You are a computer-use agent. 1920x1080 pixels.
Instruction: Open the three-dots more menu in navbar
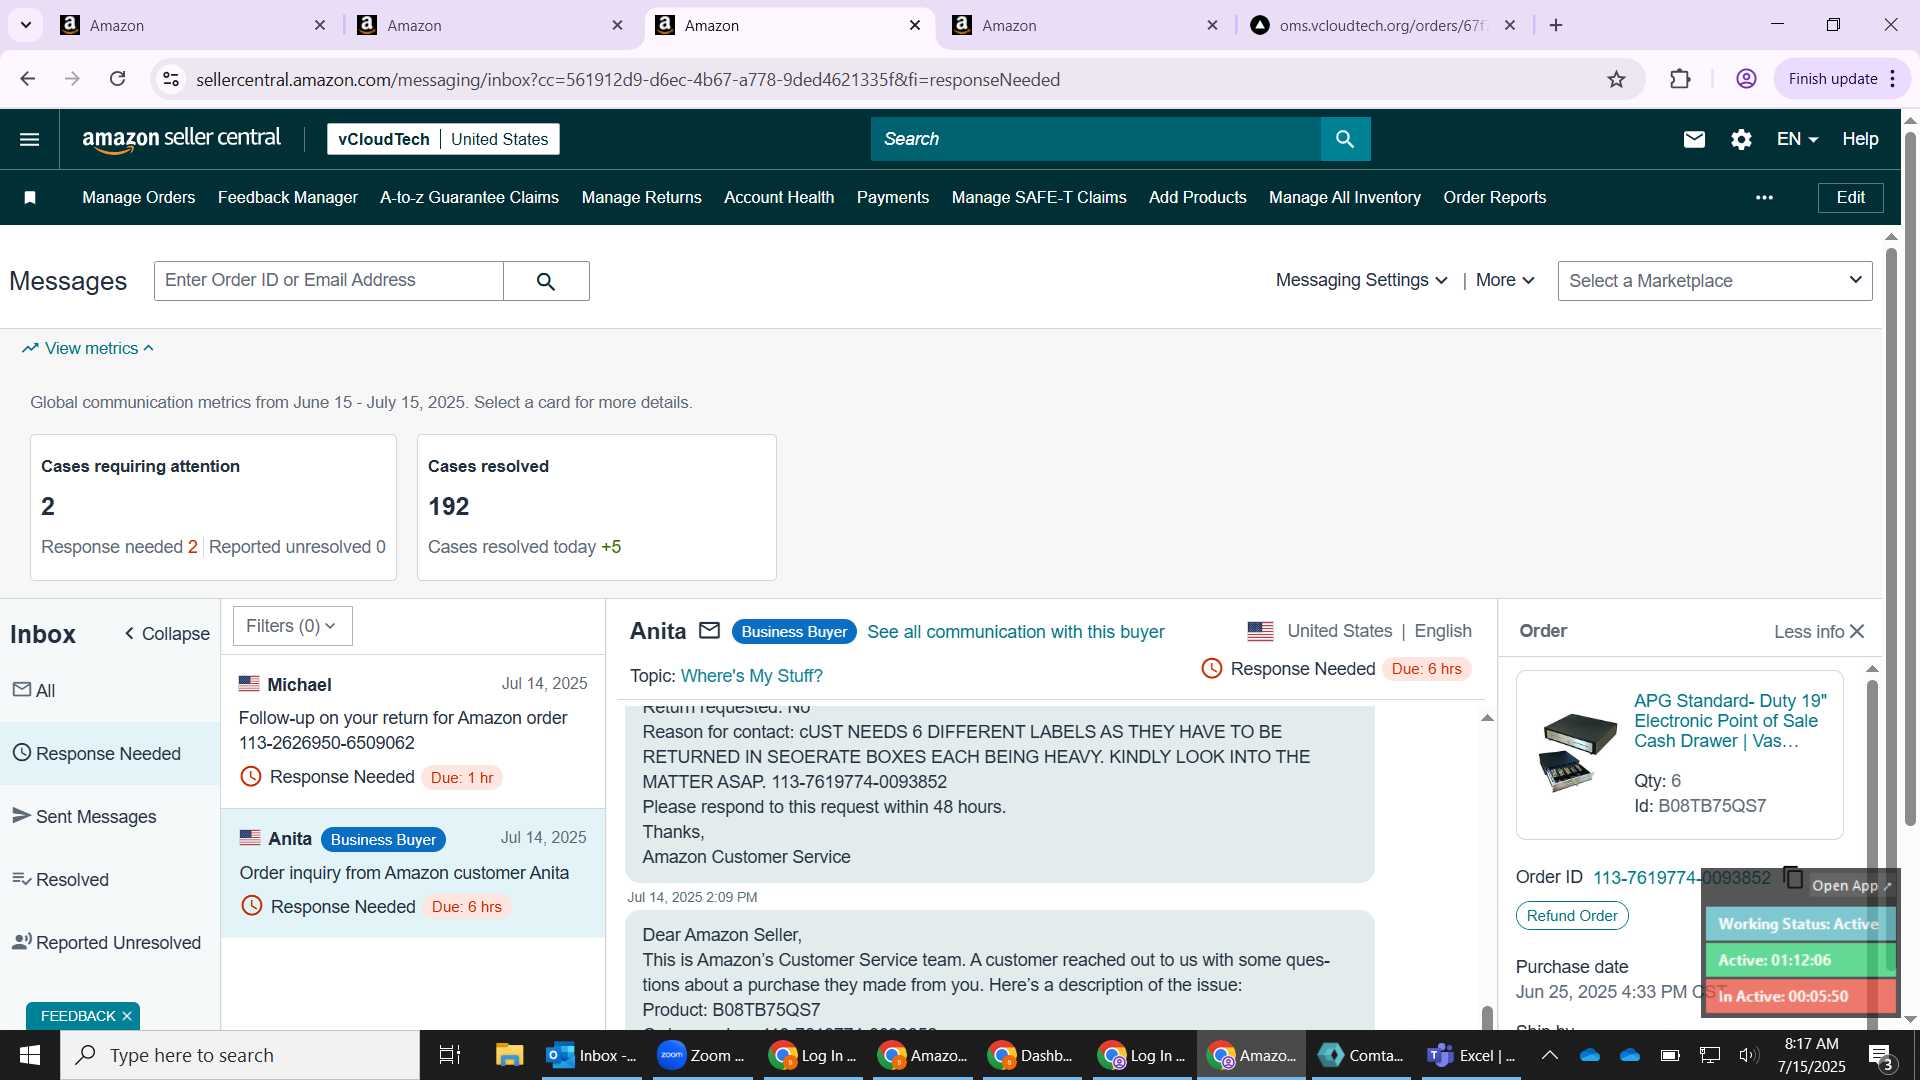tap(1765, 198)
